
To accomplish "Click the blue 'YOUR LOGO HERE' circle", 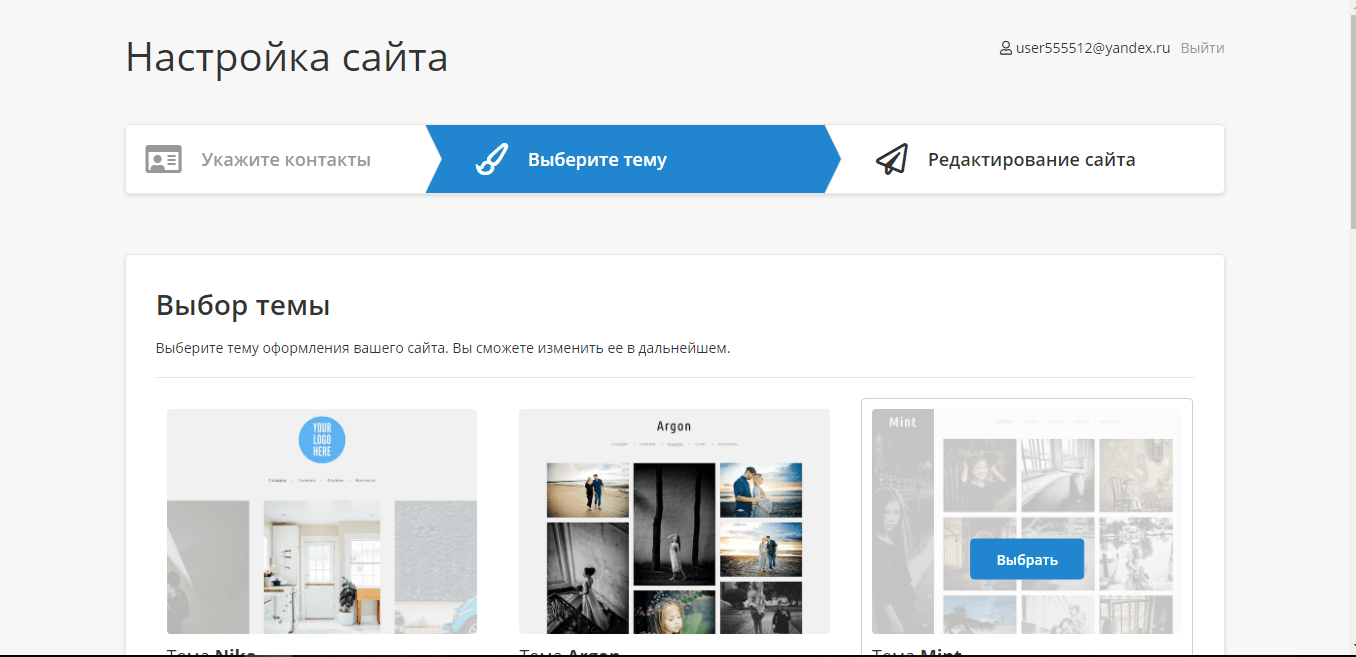I will click(321, 438).
